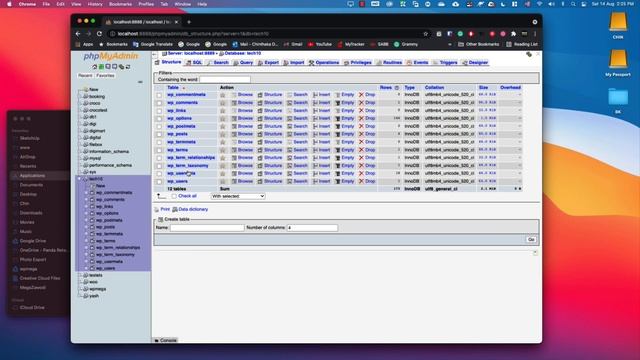640x360 pixels.
Task: Tick checkbox for wp_commentmeta table
Action: (x=159, y=95)
